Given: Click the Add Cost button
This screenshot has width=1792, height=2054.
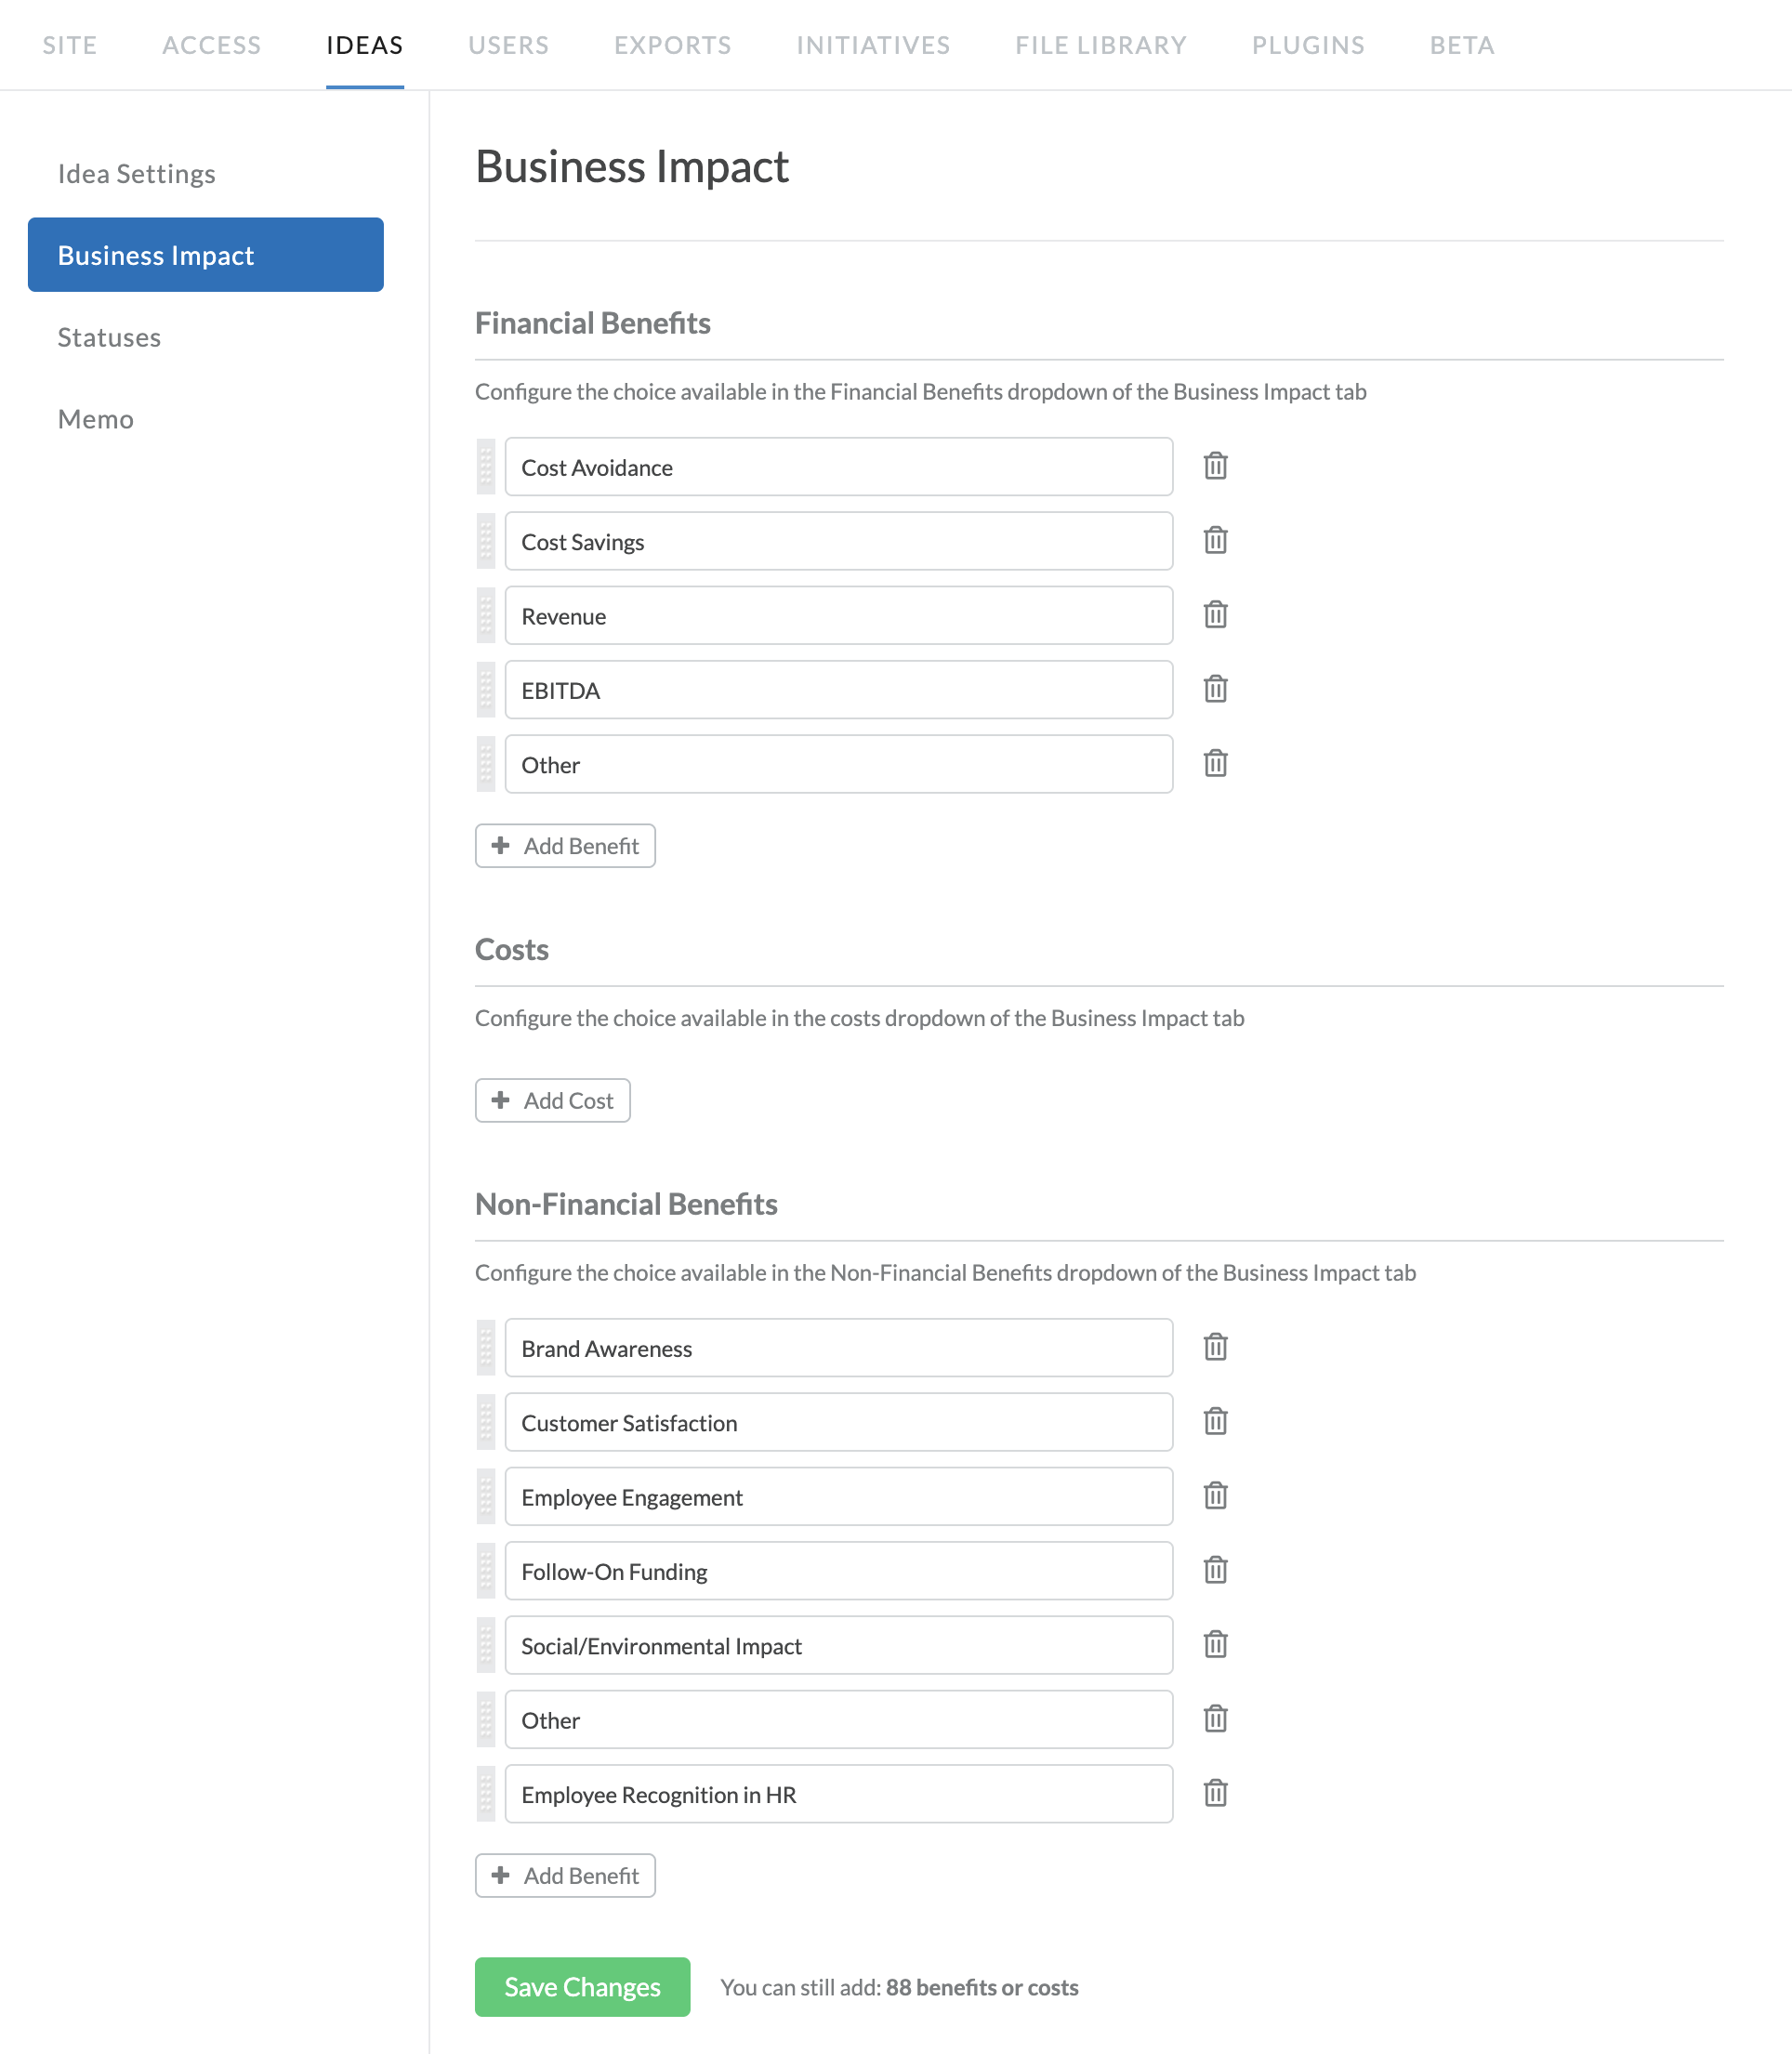Looking at the screenshot, I should tap(553, 1101).
